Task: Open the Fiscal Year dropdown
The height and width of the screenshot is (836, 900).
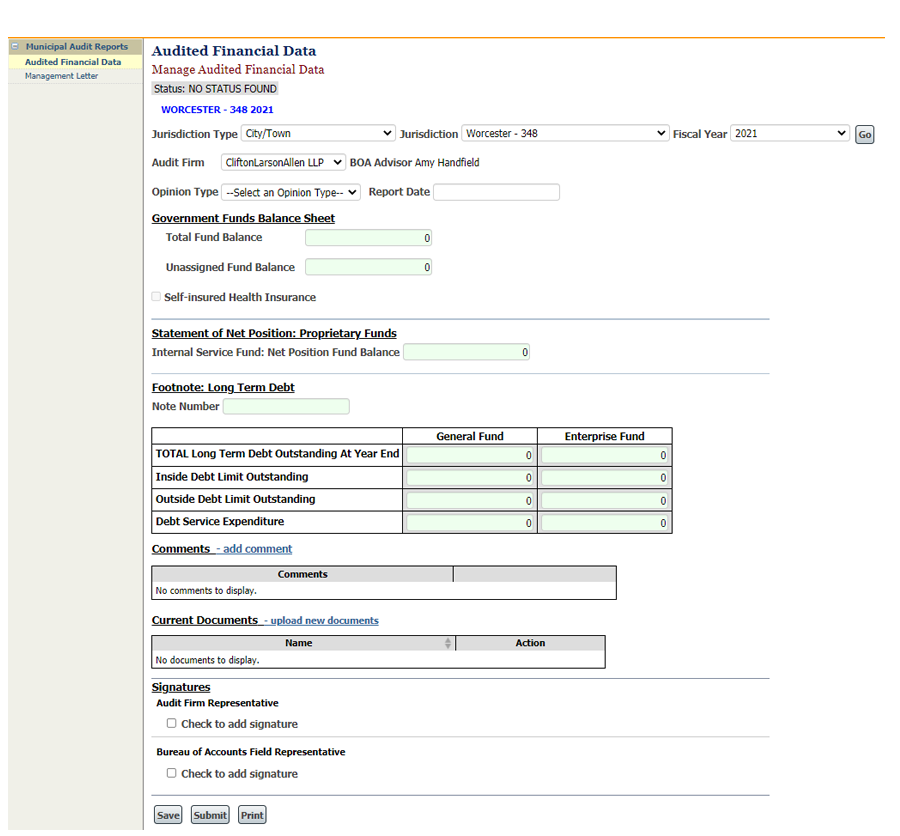Action: pyautogui.click(x=789, y=133)
